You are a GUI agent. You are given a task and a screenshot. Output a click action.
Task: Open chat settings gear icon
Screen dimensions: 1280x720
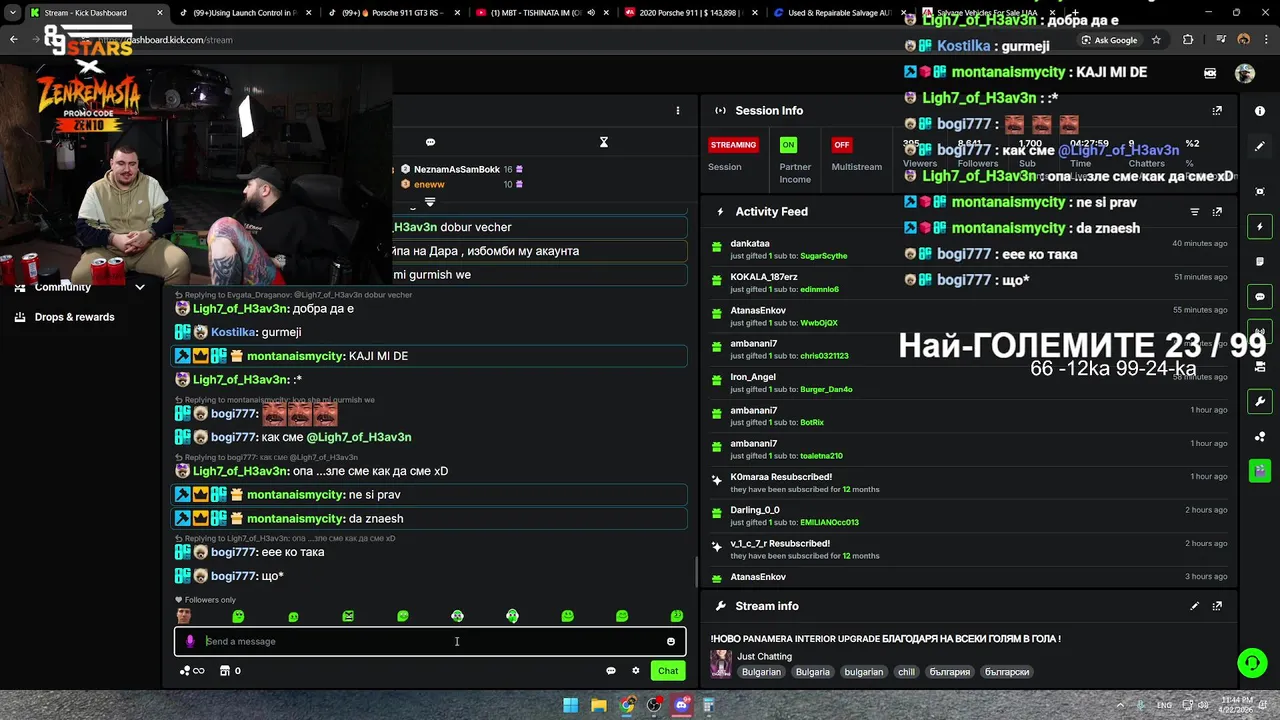tap(635, 671)
